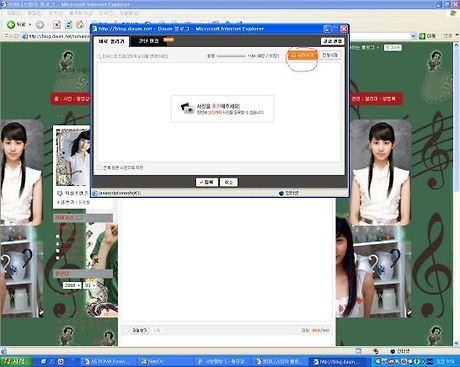Image resolution: width=460 pixels, height=367 pixels.
Task: Click the list button below the blog content area
Action: click(x=139, y=330)
